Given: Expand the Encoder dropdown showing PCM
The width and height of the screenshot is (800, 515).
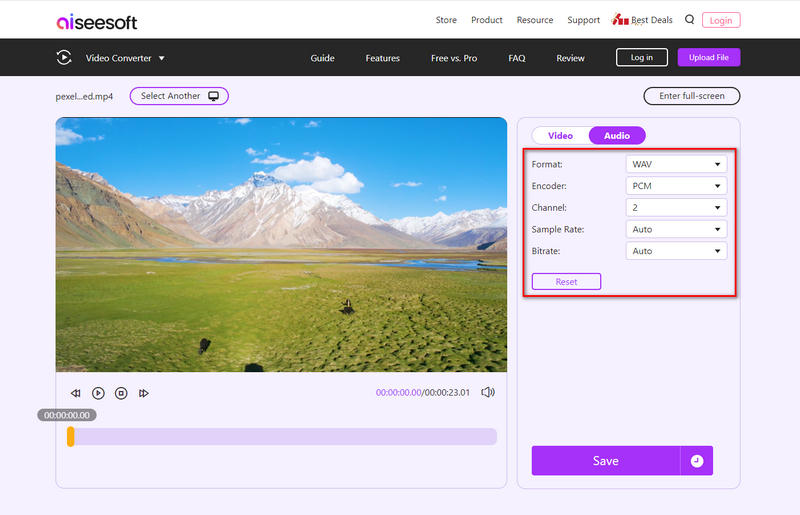Looking at the screenshot, I should [676, 186].
